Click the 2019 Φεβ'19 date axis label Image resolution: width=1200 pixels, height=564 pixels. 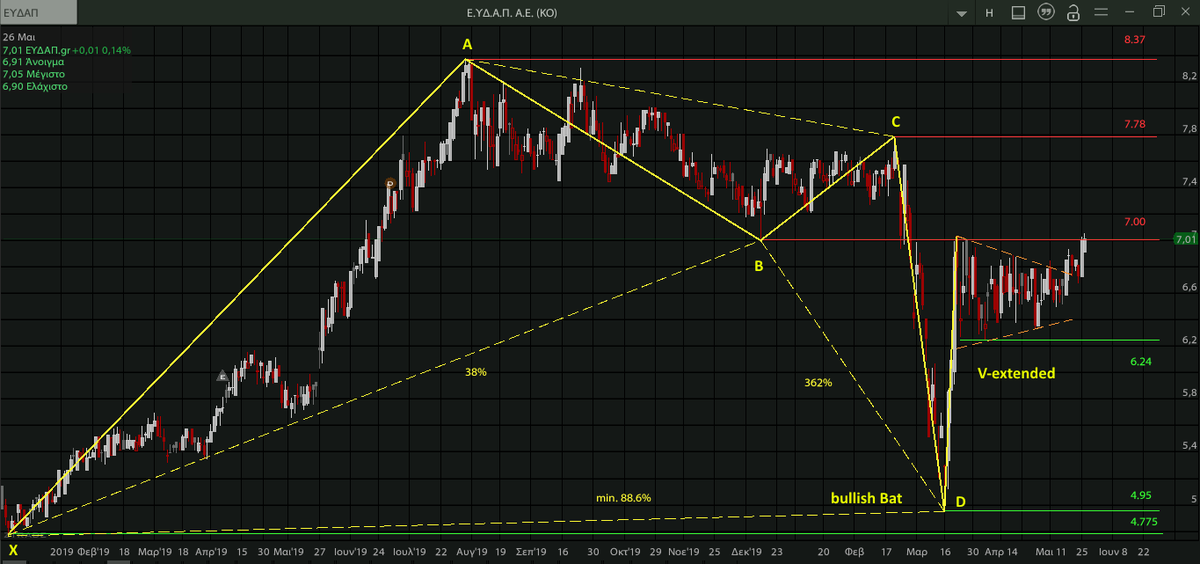pyautogui.click(x=79, y=550)
